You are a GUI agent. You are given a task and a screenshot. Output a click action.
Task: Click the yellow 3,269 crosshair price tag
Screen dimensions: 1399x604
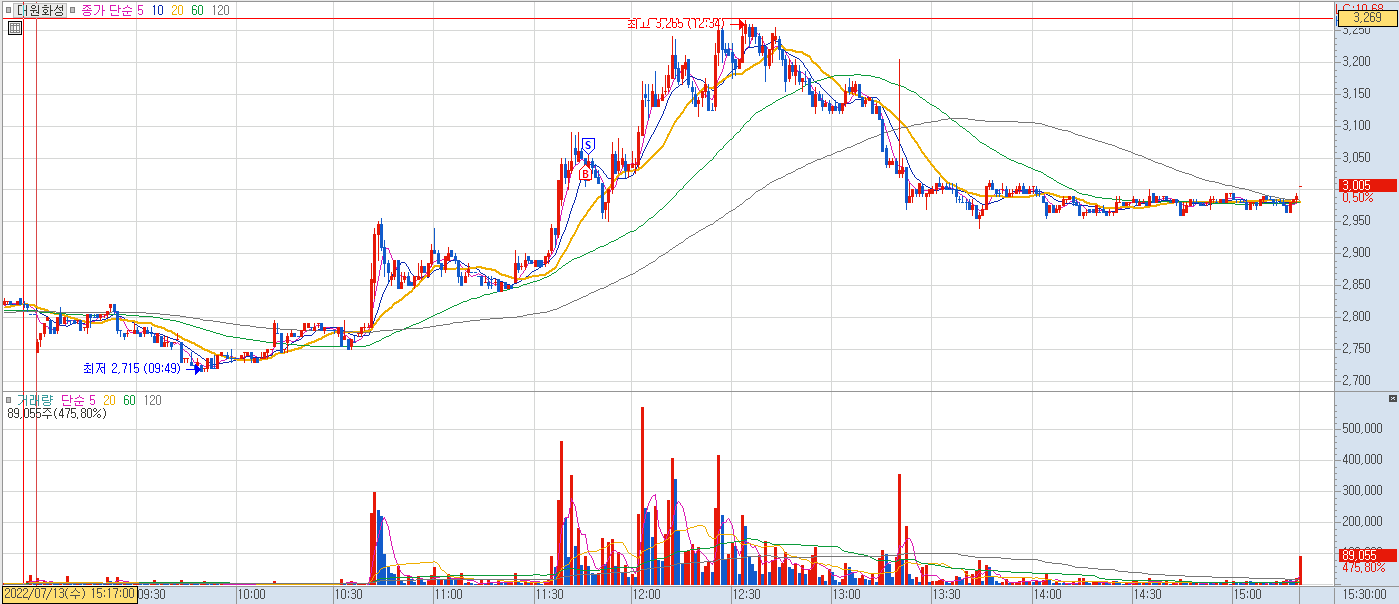point(1366,18)
